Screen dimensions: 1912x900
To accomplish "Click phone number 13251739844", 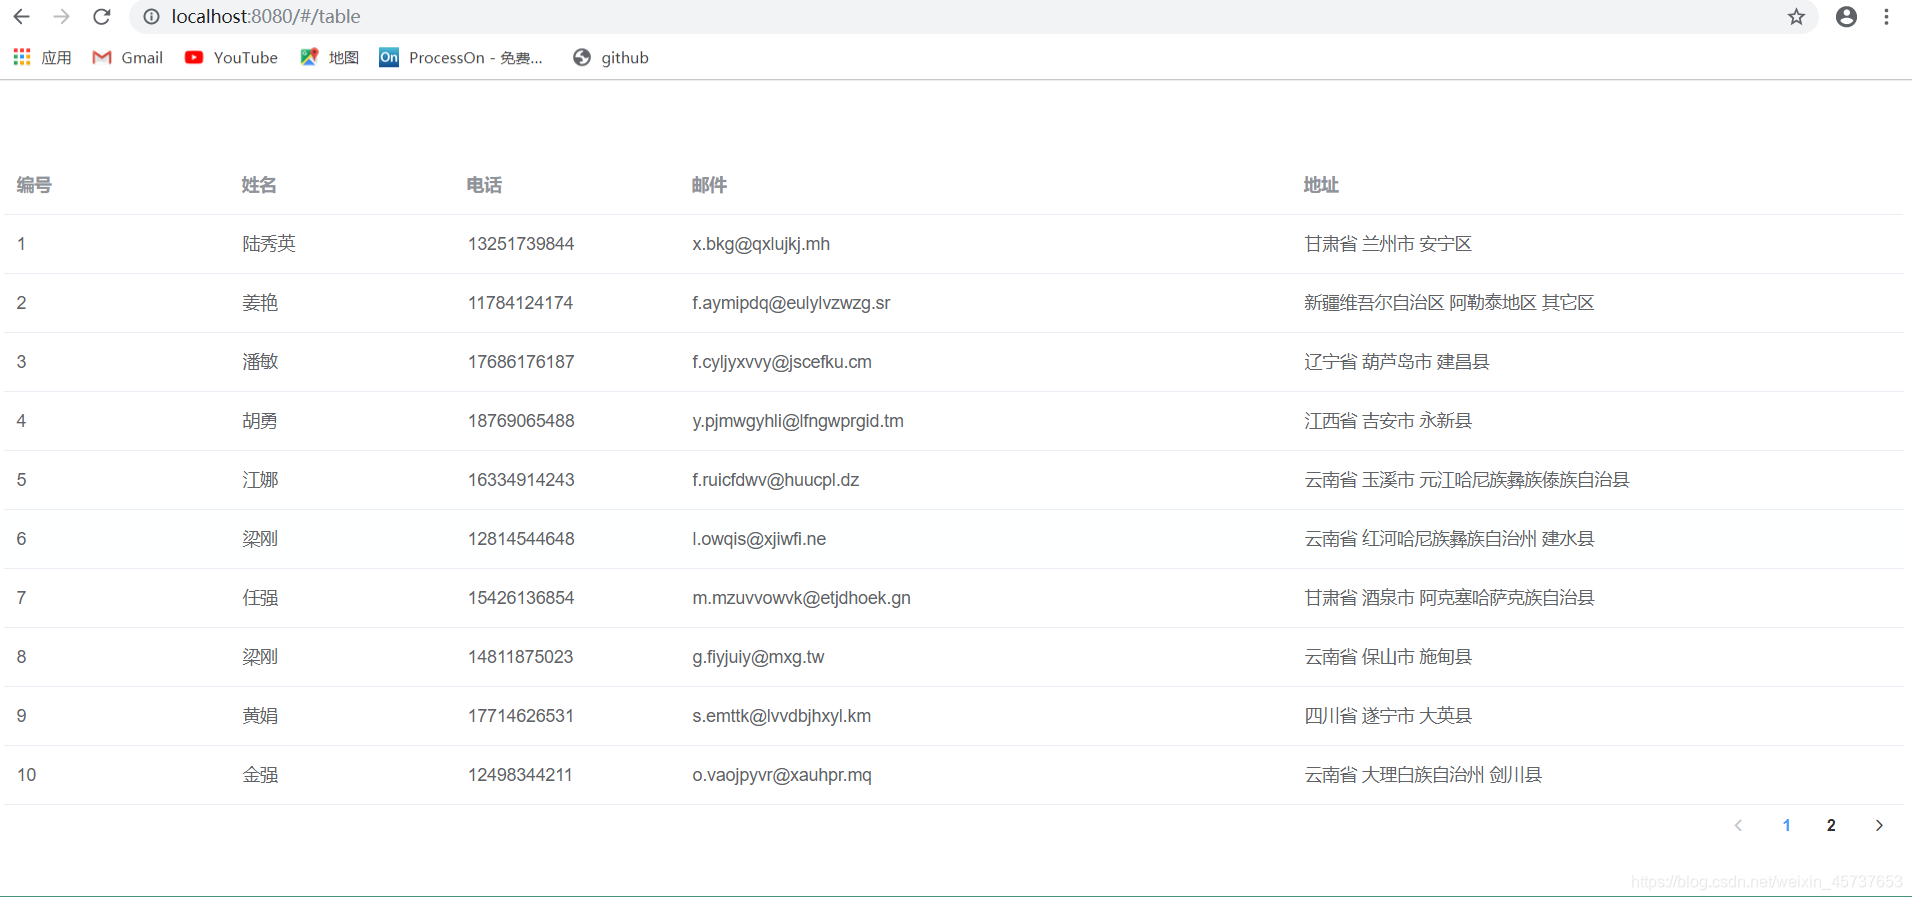I will pyautogui.click(x=521, y=244).
